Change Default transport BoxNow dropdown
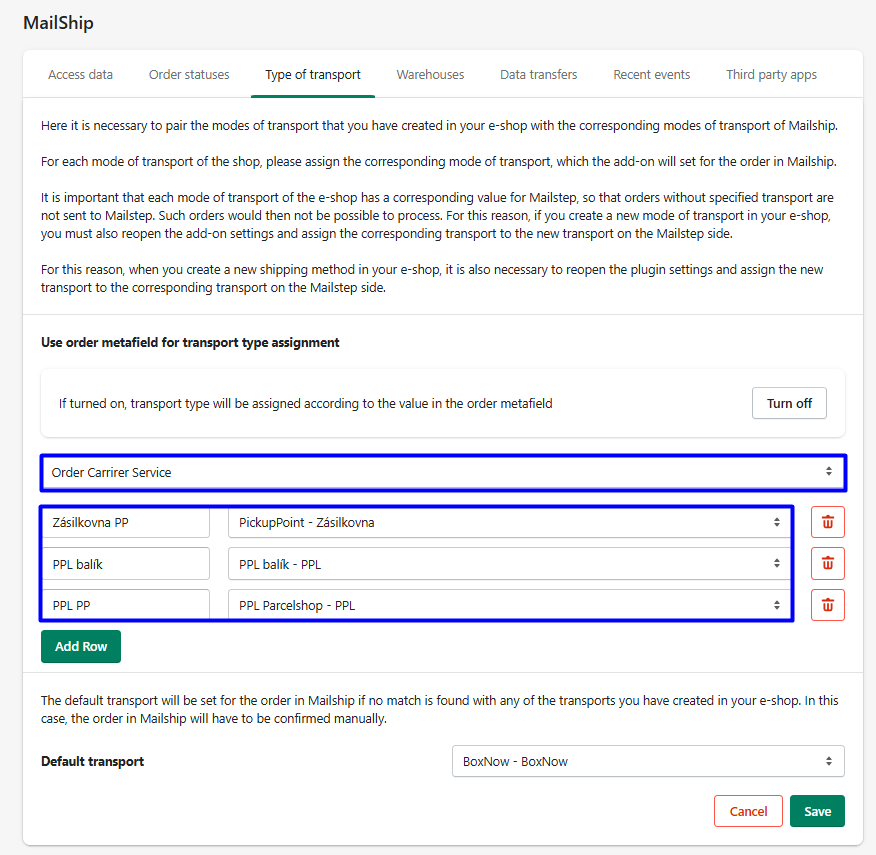Viewport: 876px width, 855px height. pos(648,761)
